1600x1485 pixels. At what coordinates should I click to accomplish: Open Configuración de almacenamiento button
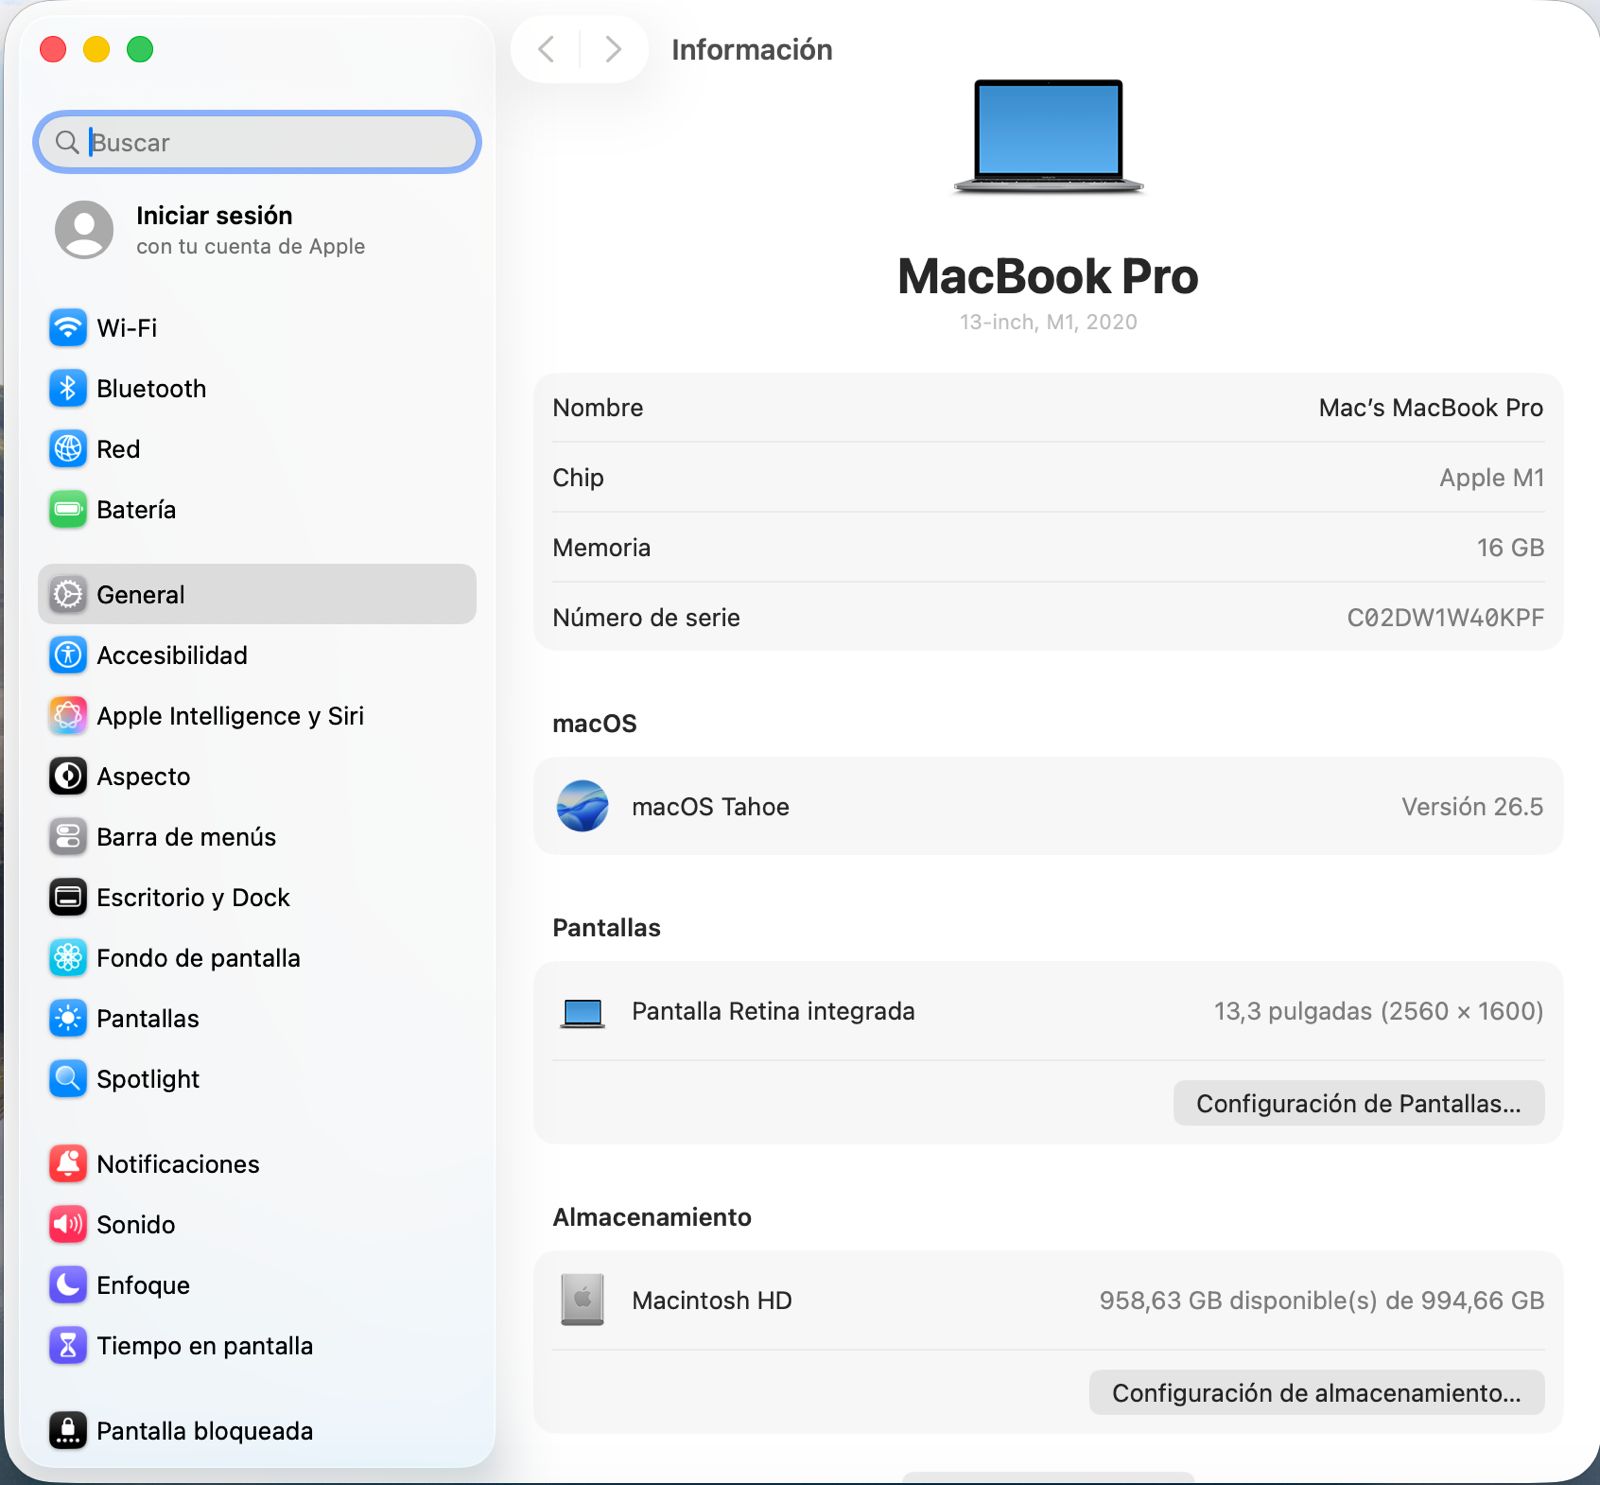coord(1316,1392)
